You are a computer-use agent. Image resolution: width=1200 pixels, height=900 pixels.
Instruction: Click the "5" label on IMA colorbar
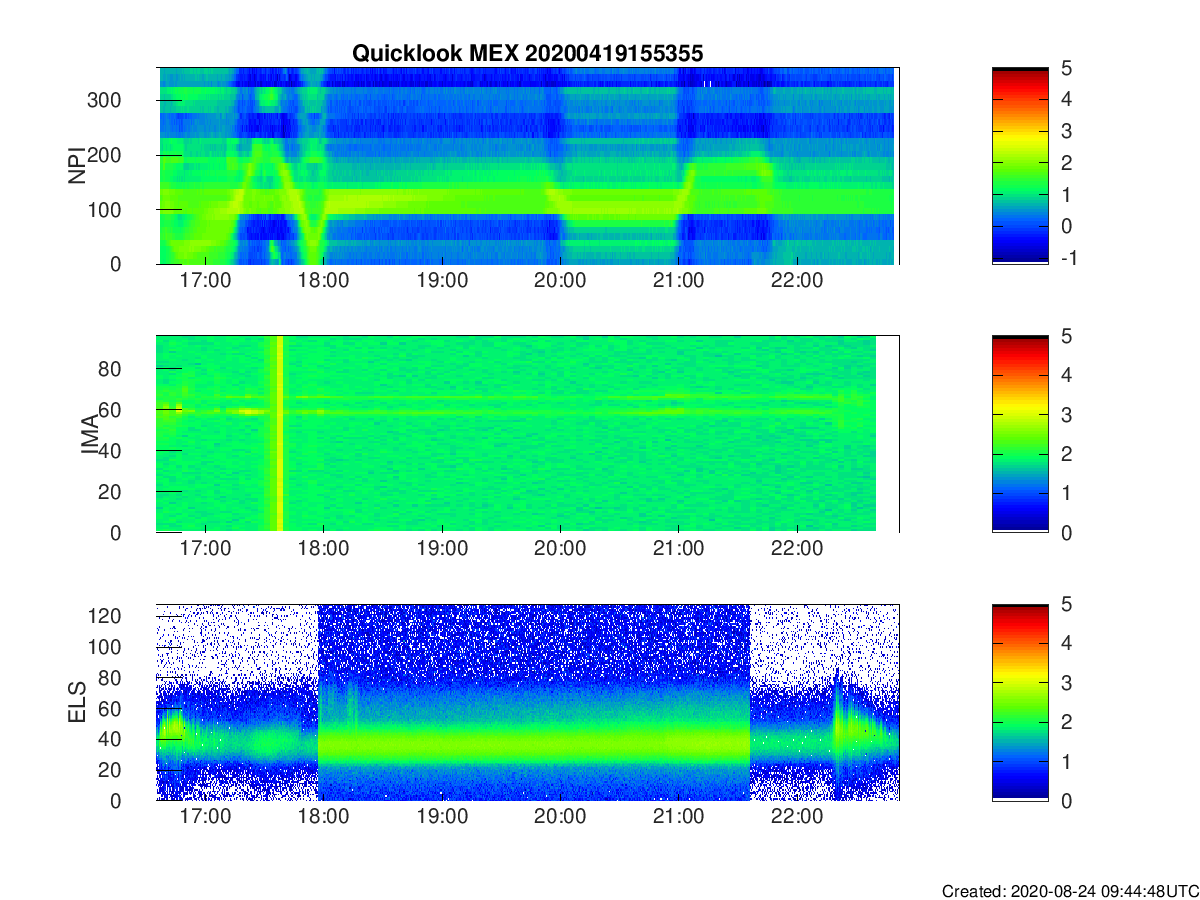pyautogui.click(x=1065, y=336)
